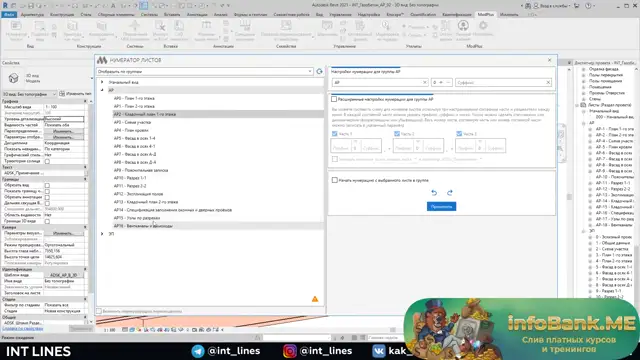
Task: Open the display by groups dropdown
Action: [205, 71]
